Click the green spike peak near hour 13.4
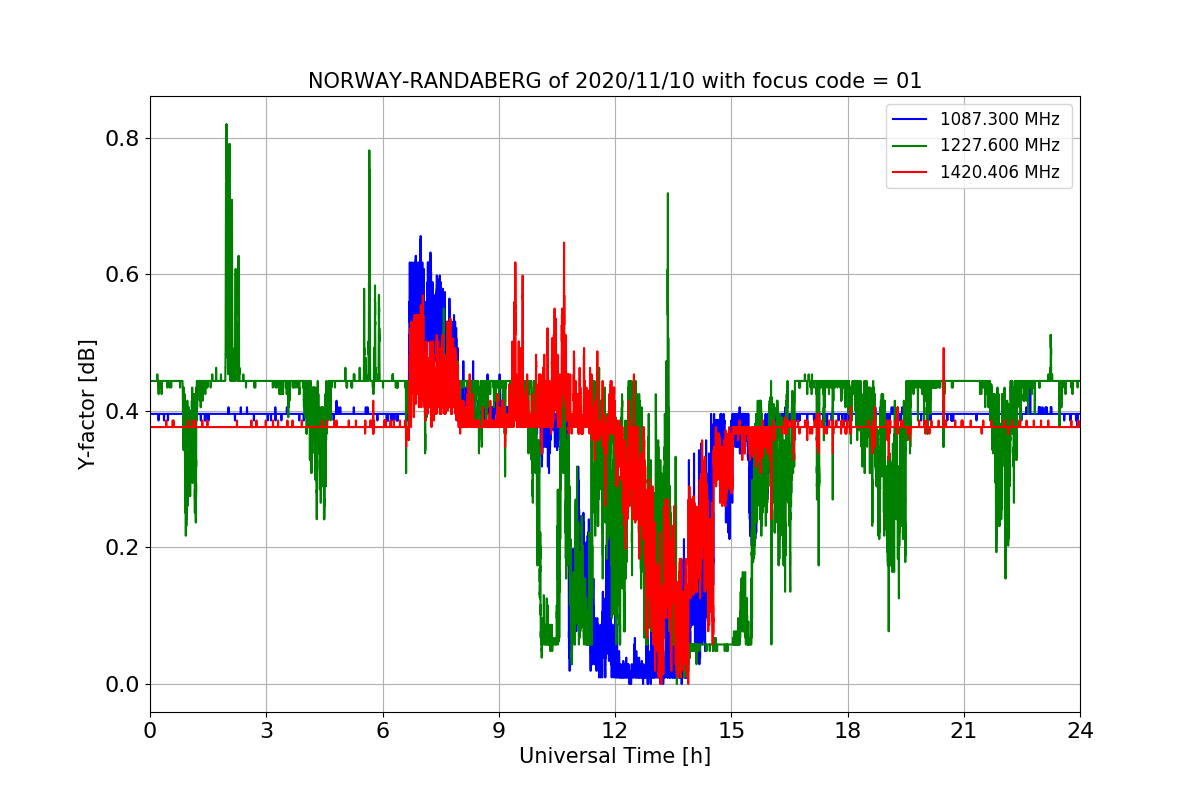 [667, 195]
